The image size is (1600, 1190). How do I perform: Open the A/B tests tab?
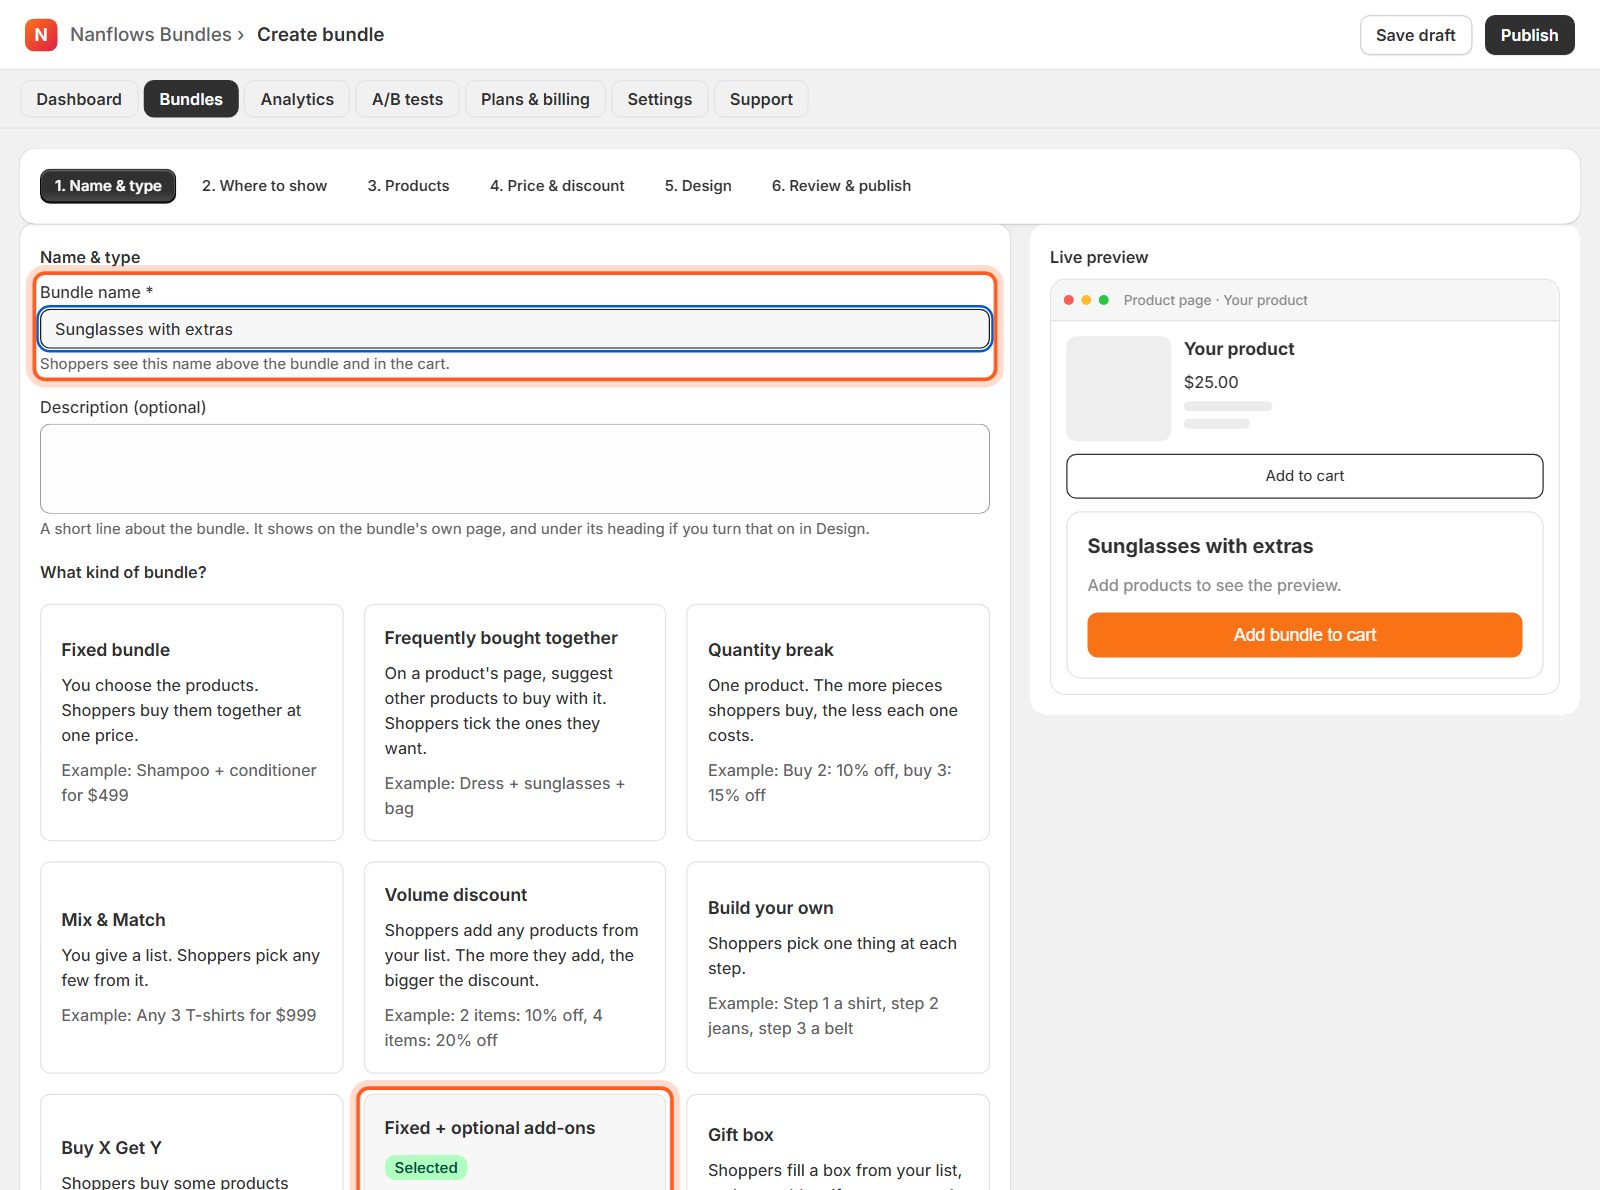(407, 99)
